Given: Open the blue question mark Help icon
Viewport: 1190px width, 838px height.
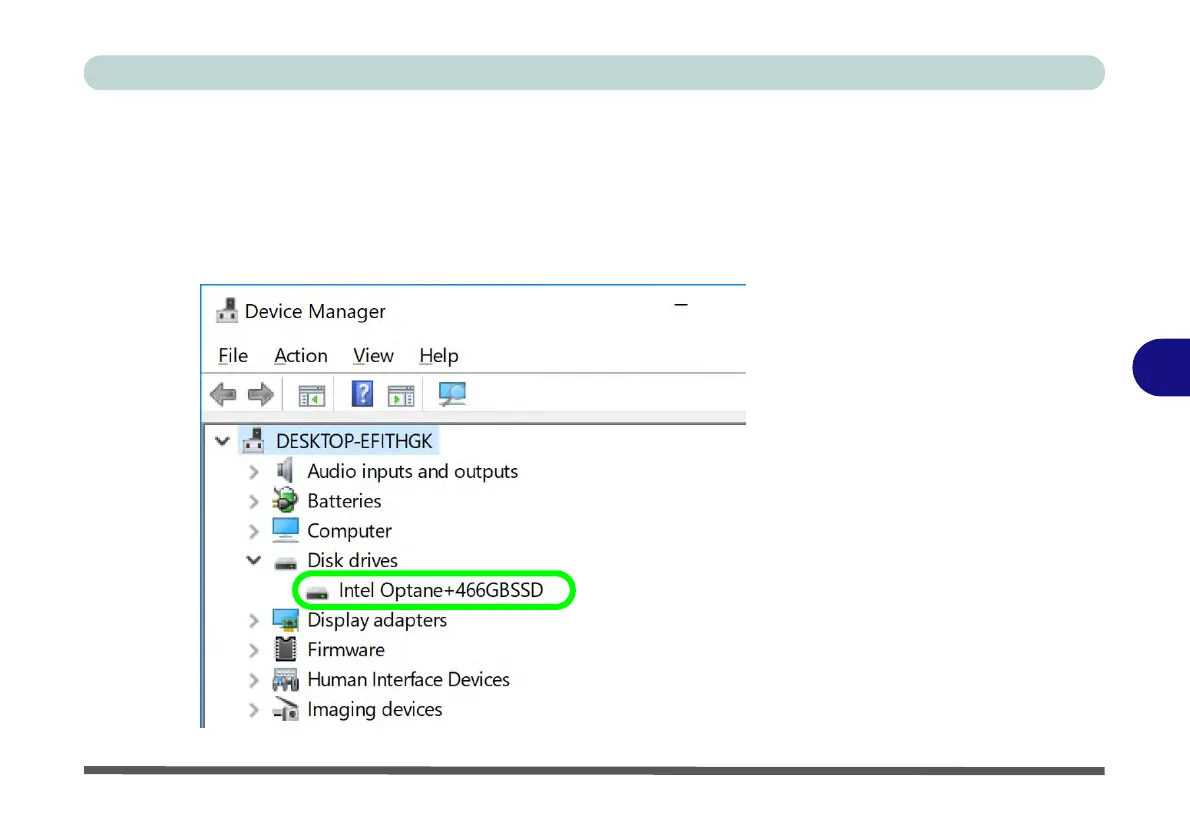Looking at the screenshot, I should pos(362,394).
